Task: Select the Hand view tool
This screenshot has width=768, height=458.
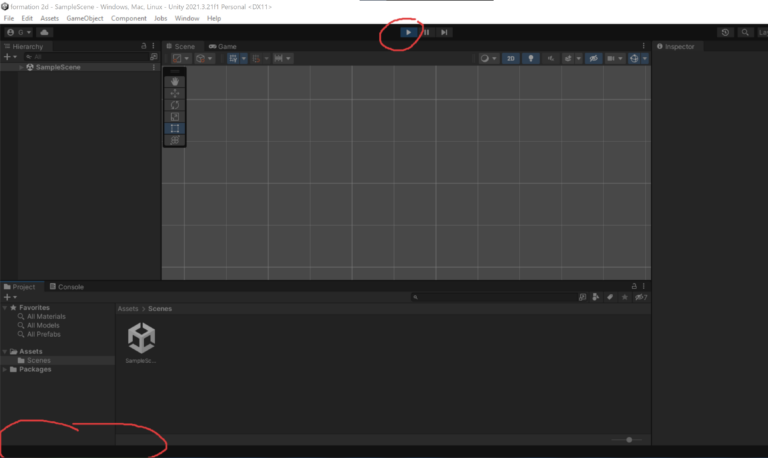Action: coord(175,81)
